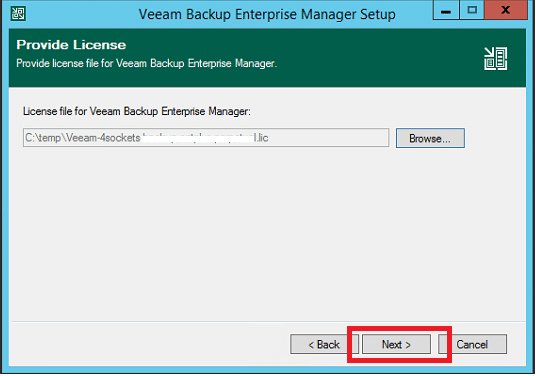Viewport: 536px width, 376px height.
Task: Click 'Provide license file for Veeam Backup' subtitle
Action: pos(147,64)
